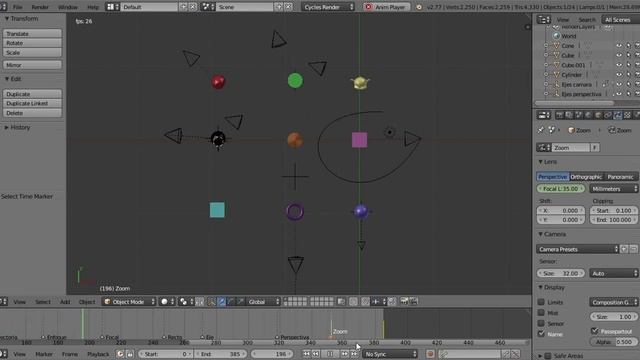Enable the Sensor display checkbox
This screenshot has width=640, height=360.
pos(541,323)
